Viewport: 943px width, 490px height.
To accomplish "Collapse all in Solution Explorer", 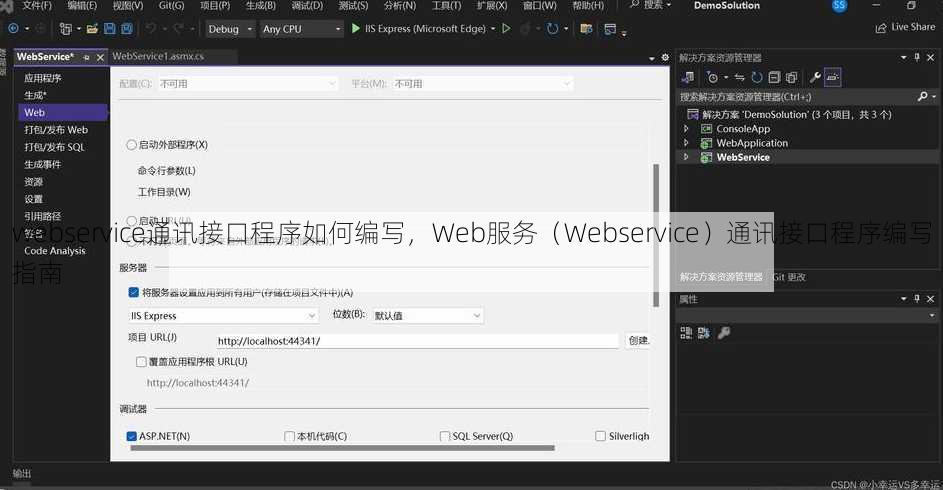I will (x=775, y=77).
